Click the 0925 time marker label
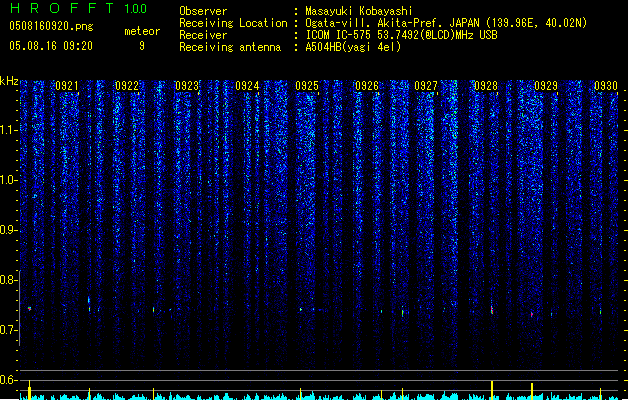 click(307, 86)
